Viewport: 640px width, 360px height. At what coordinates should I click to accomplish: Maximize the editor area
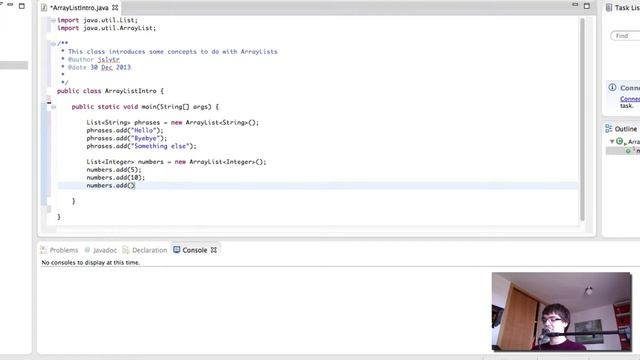[x=587, y=6]
